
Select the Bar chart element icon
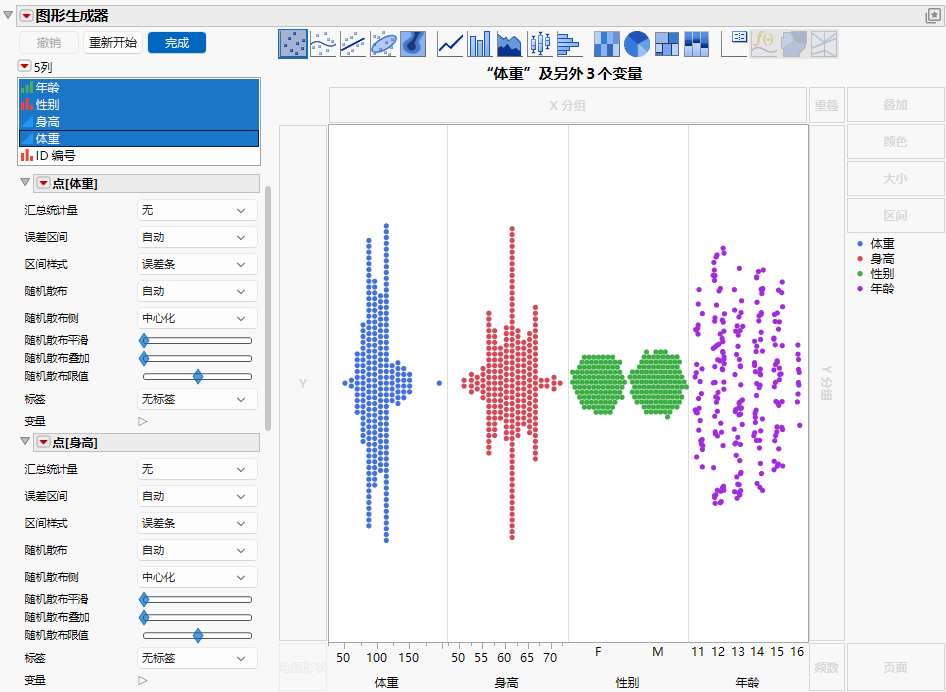coord(480,44)
